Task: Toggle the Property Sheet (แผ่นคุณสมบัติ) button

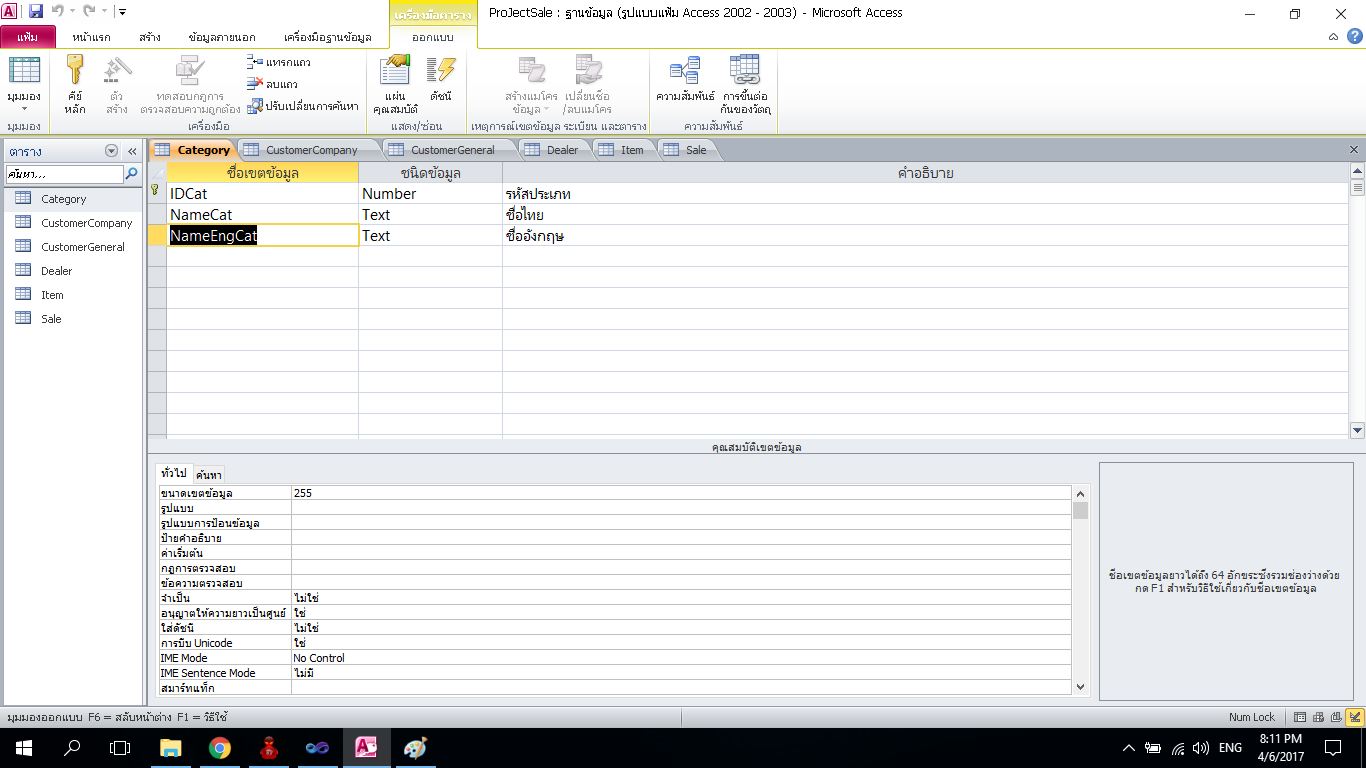Action: 395,86
